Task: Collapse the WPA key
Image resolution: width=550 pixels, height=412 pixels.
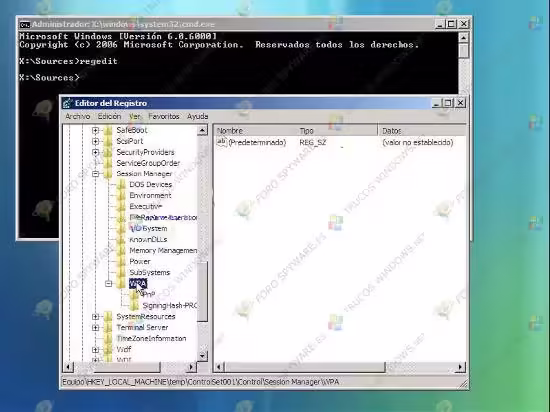Action: point(109,283)
